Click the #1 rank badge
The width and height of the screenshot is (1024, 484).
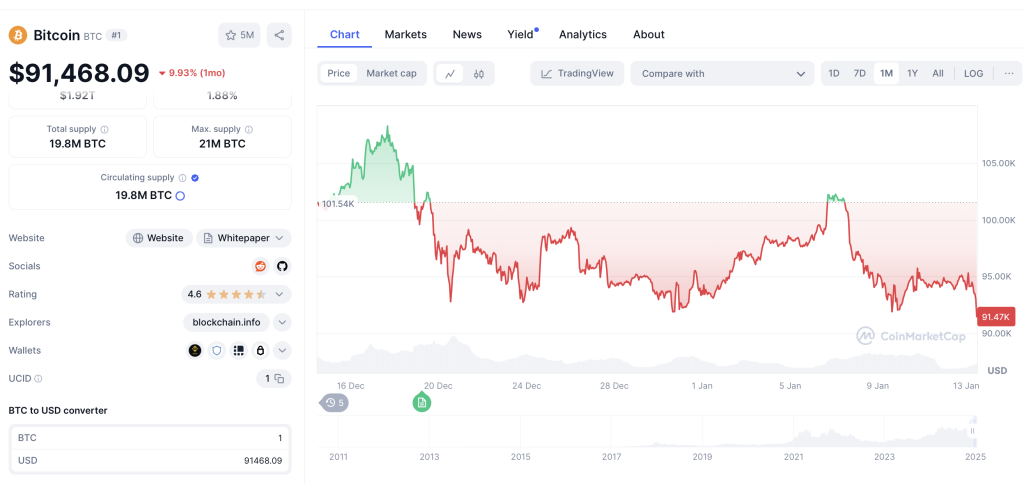[116, 35]
